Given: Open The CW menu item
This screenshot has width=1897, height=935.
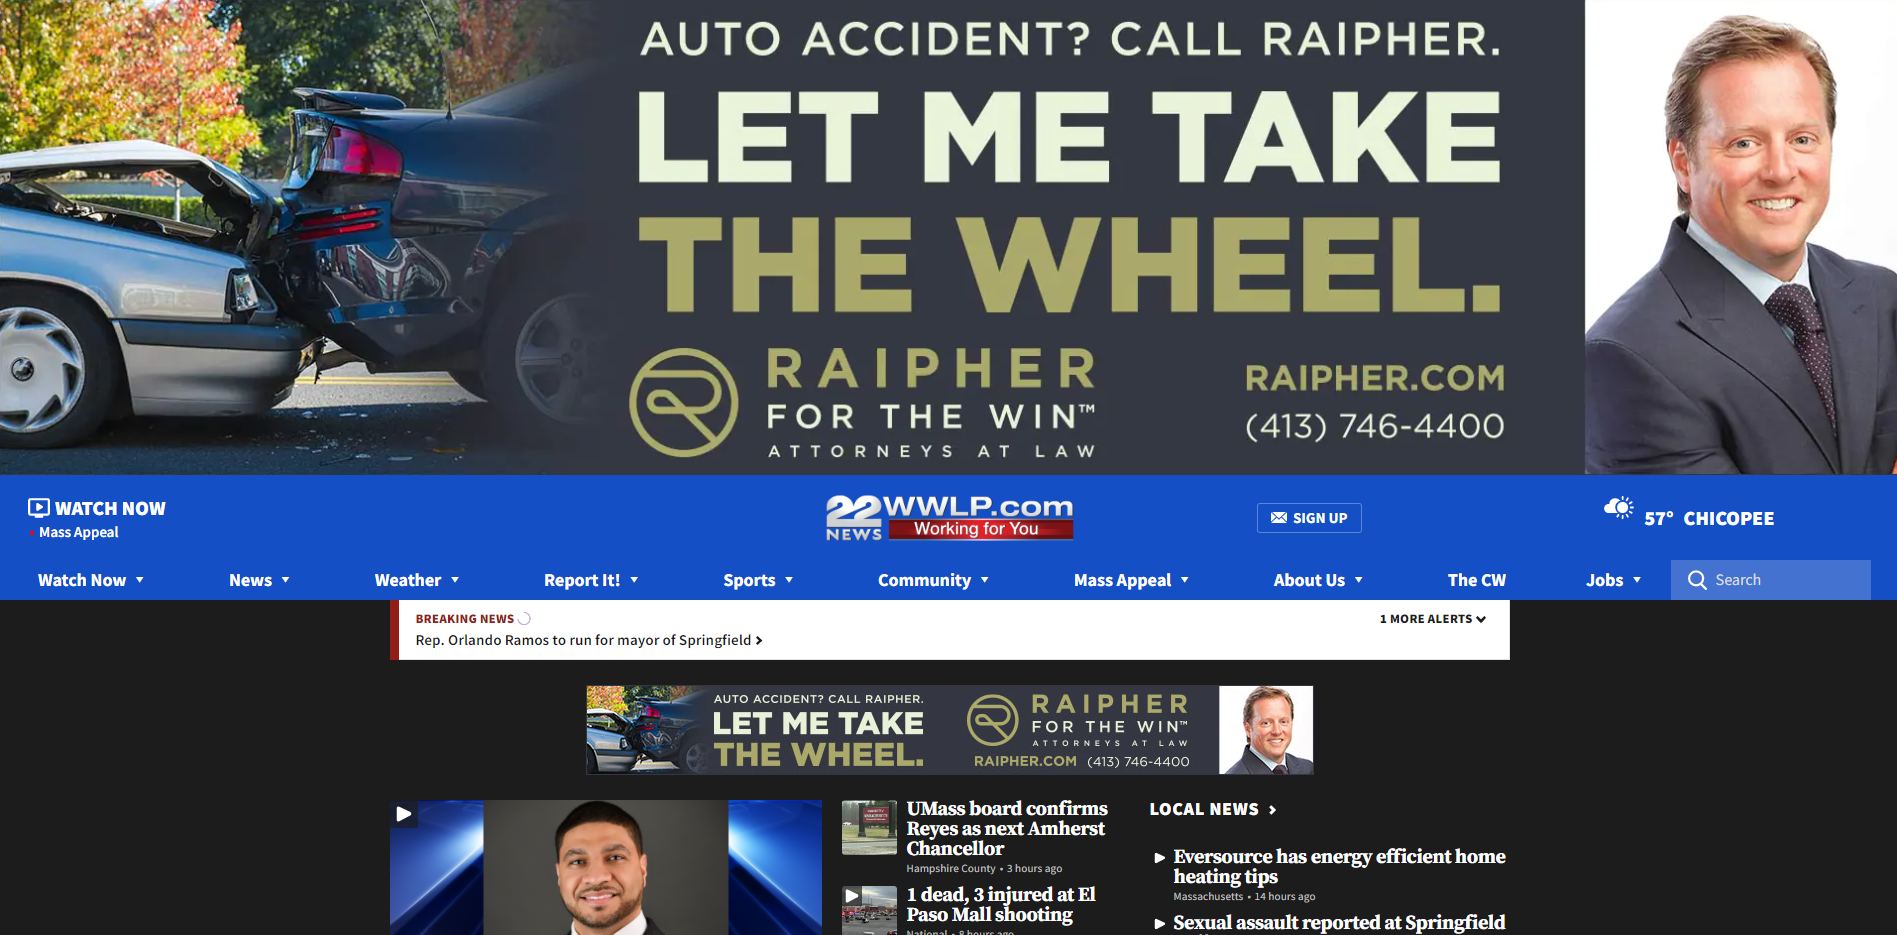Looking at the screenshot, I should [x=1476, y=580].
